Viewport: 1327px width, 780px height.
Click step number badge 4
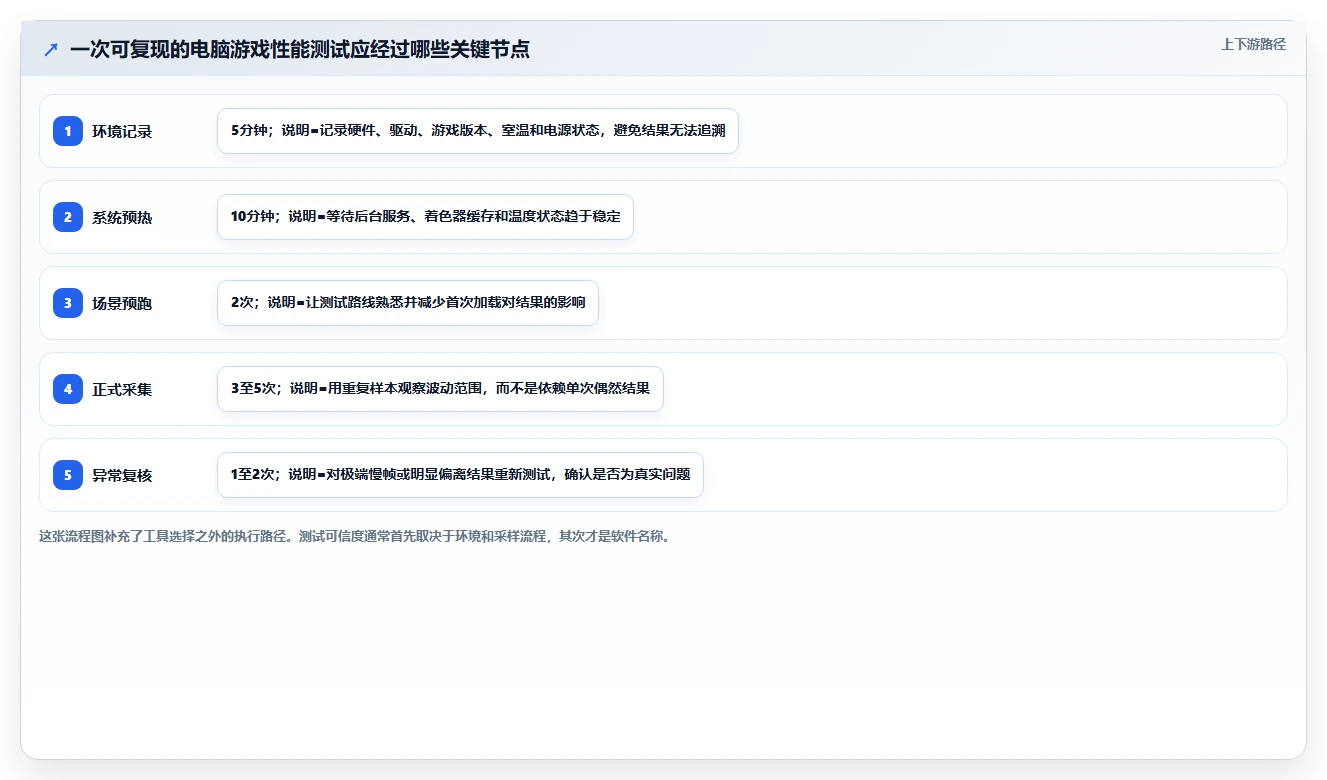pos(68,389)
